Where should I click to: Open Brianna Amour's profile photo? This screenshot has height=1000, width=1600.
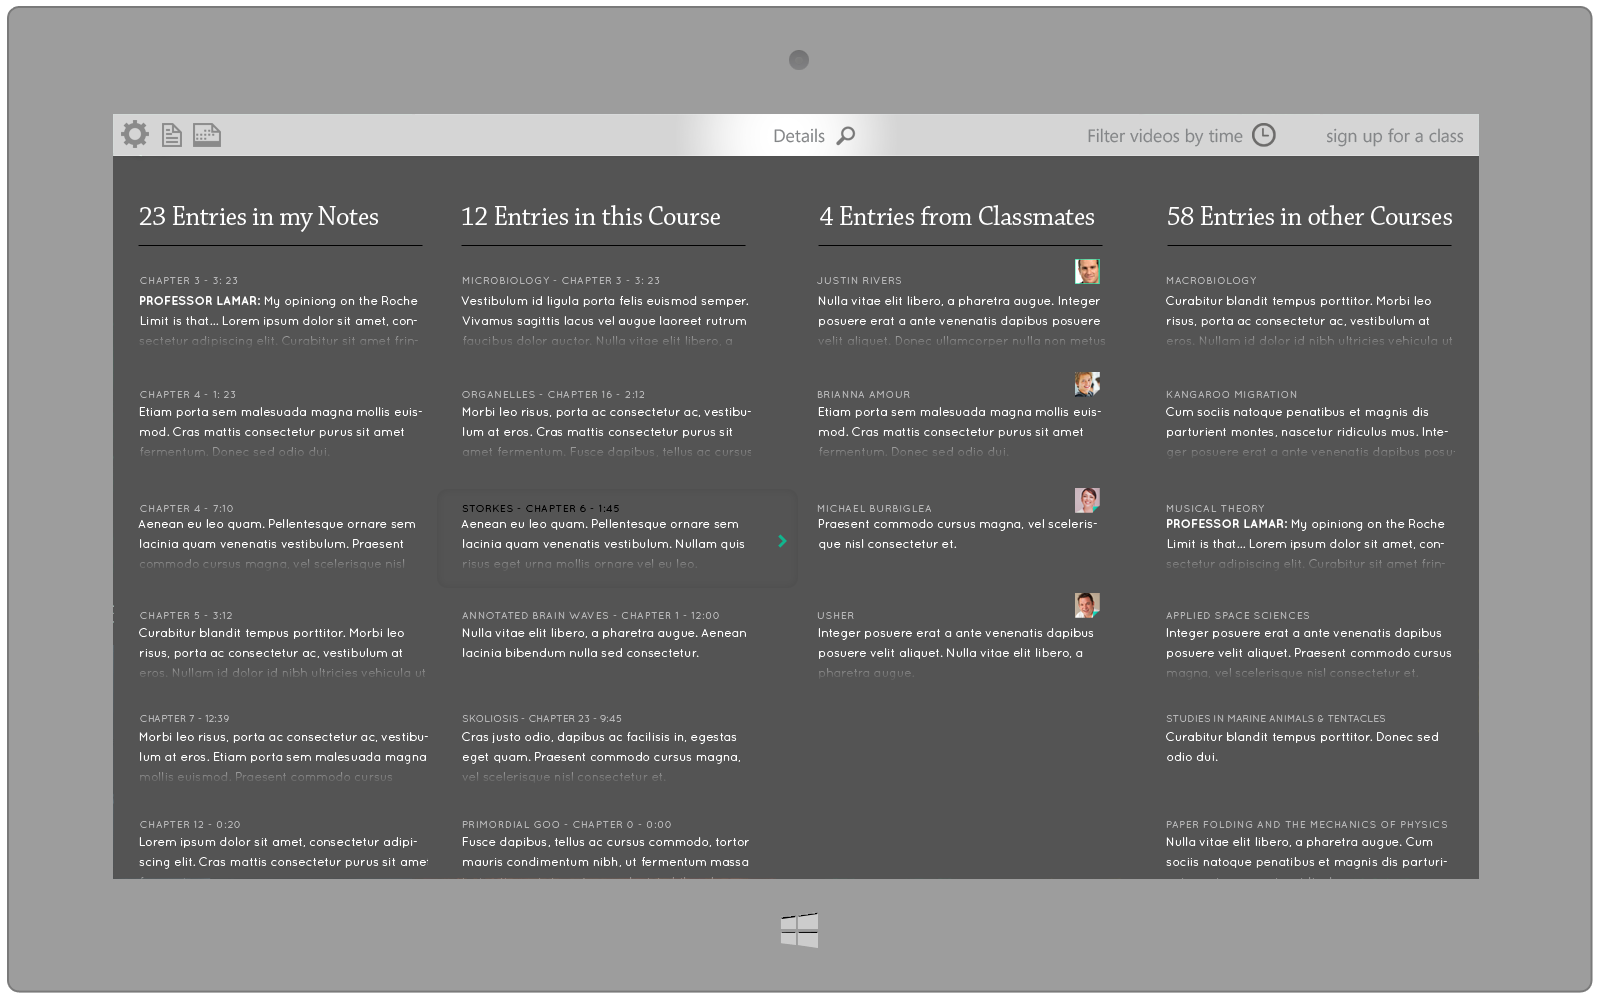coord(1087,383)
